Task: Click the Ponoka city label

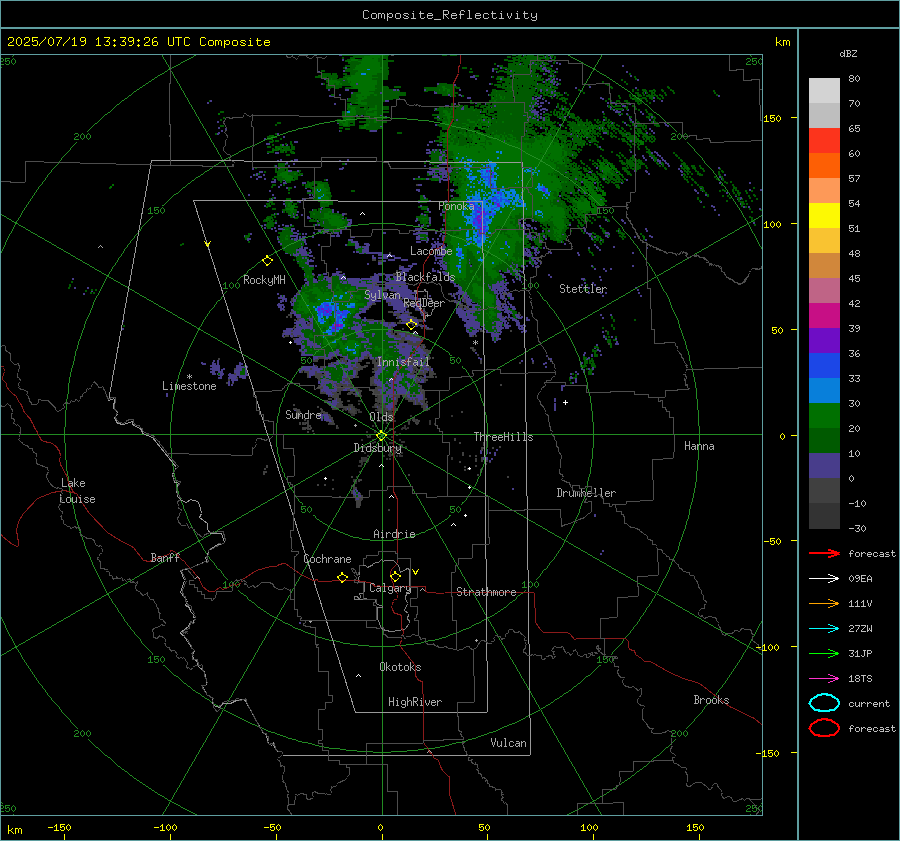Action: click(x=456, y=206)
